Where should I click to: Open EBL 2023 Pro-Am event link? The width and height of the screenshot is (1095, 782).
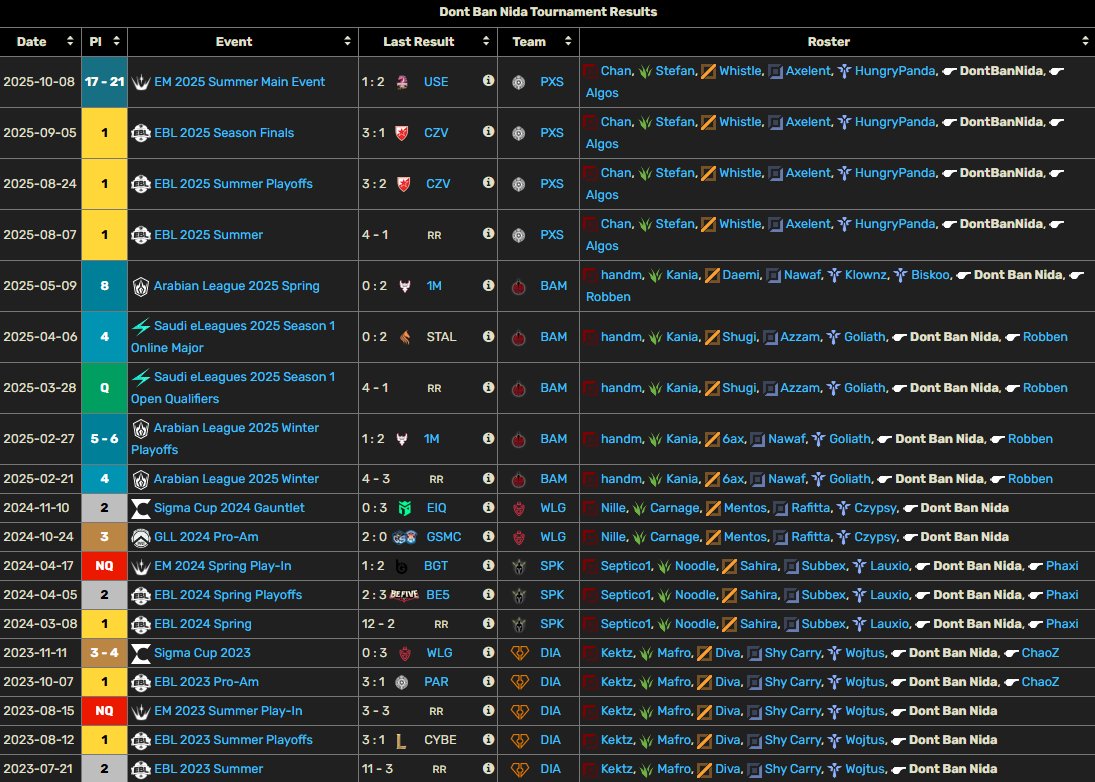coord(206,681)
